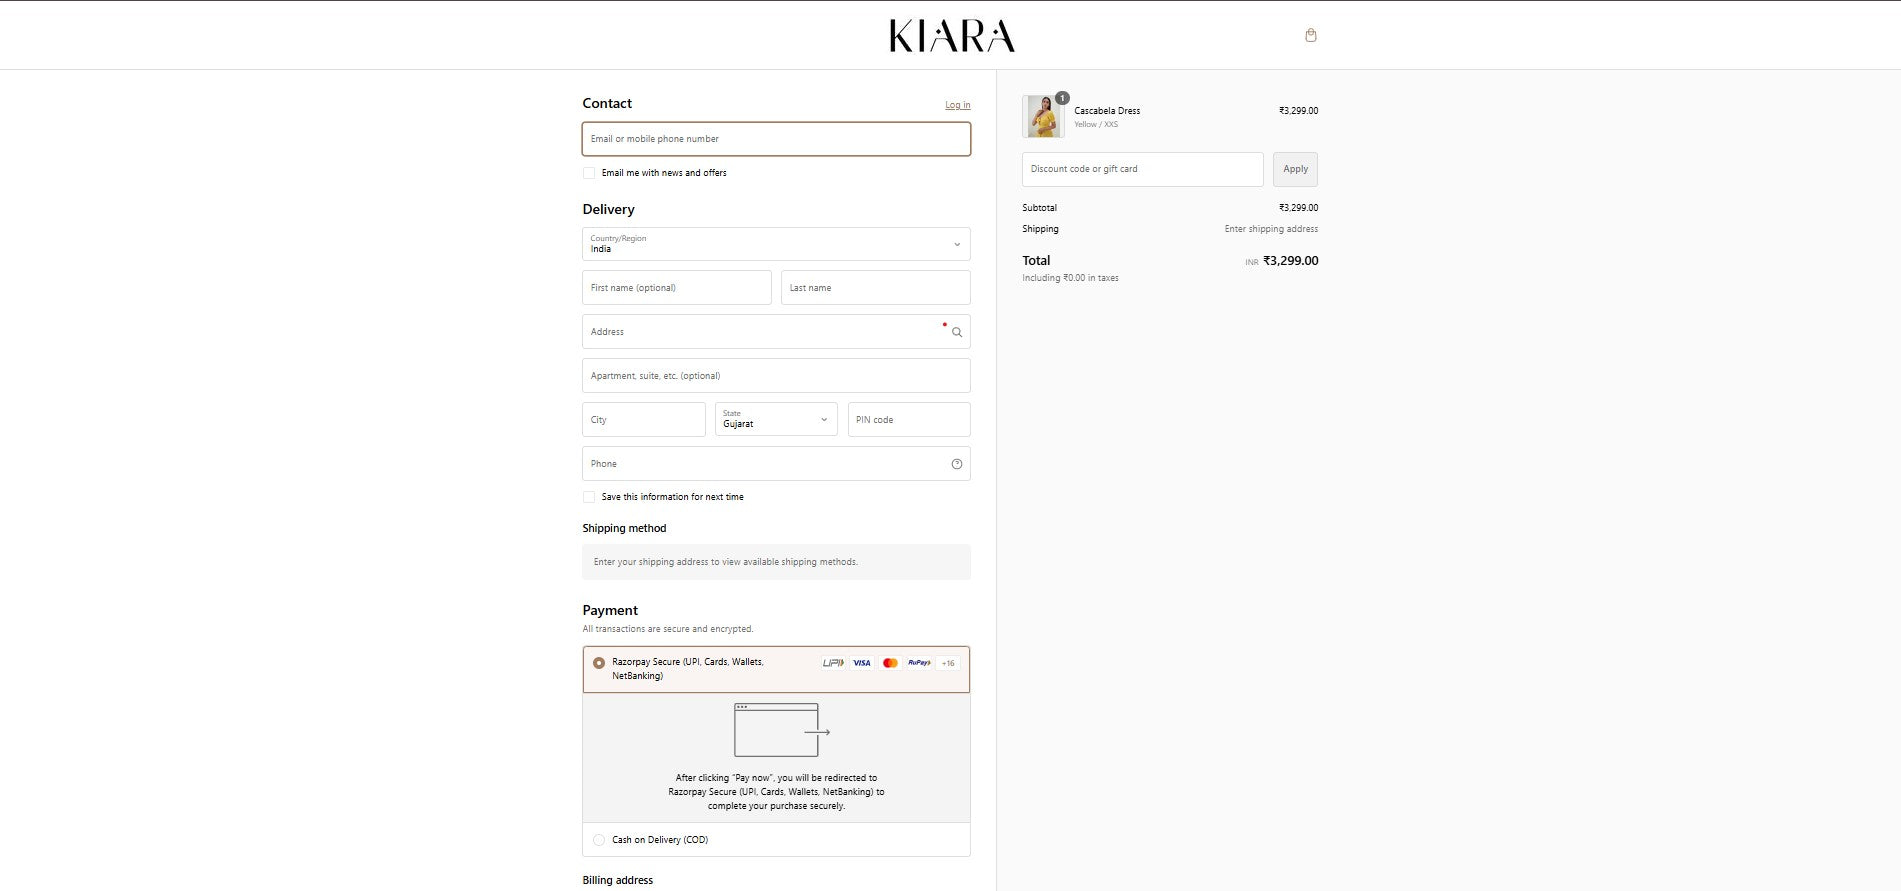Image resolution: width=1901 pixels, height=891 pixels.
Task: Expand the State dropdown showing Gujarat
Action: (776, 420)
